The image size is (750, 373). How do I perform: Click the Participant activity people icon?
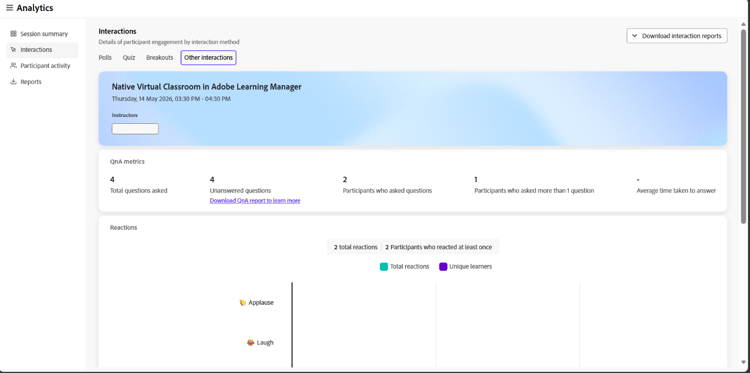13,66
